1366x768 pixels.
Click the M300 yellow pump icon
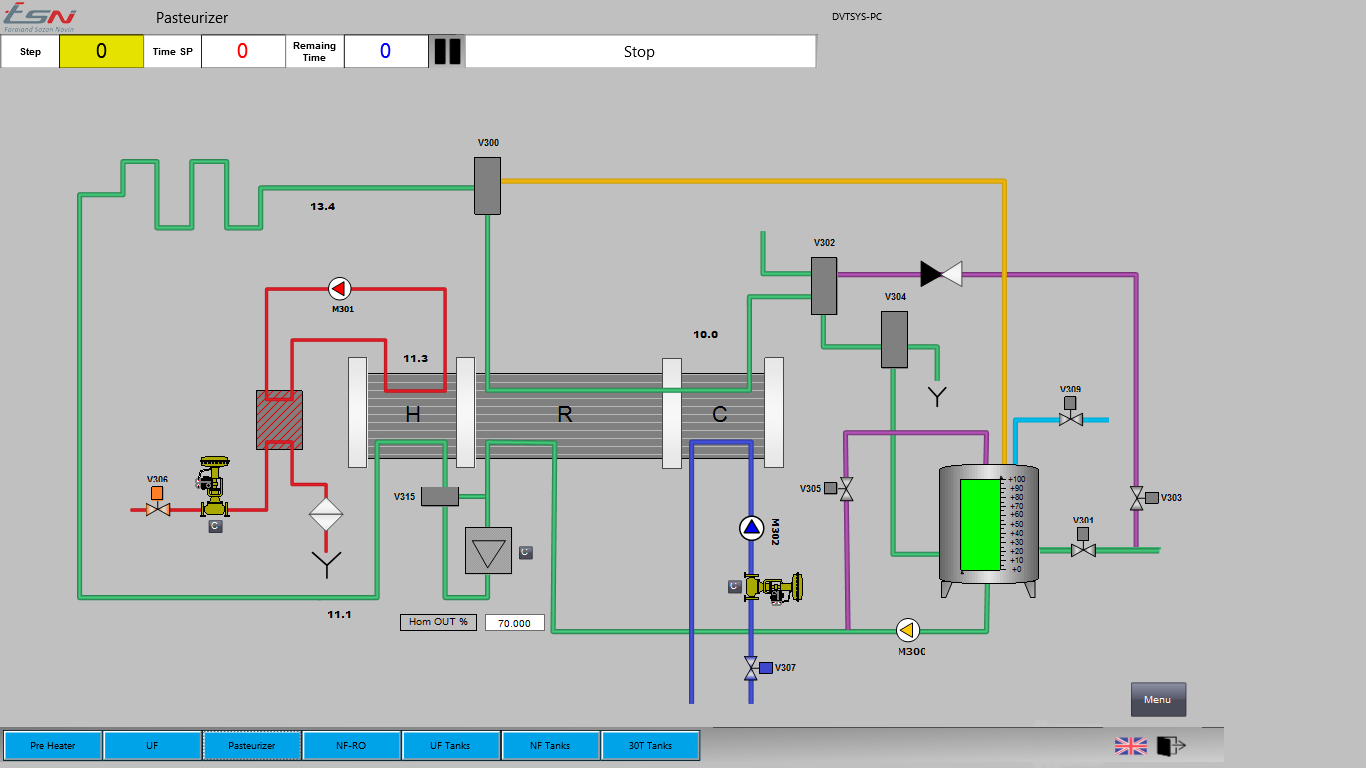(x=908, y=630)
